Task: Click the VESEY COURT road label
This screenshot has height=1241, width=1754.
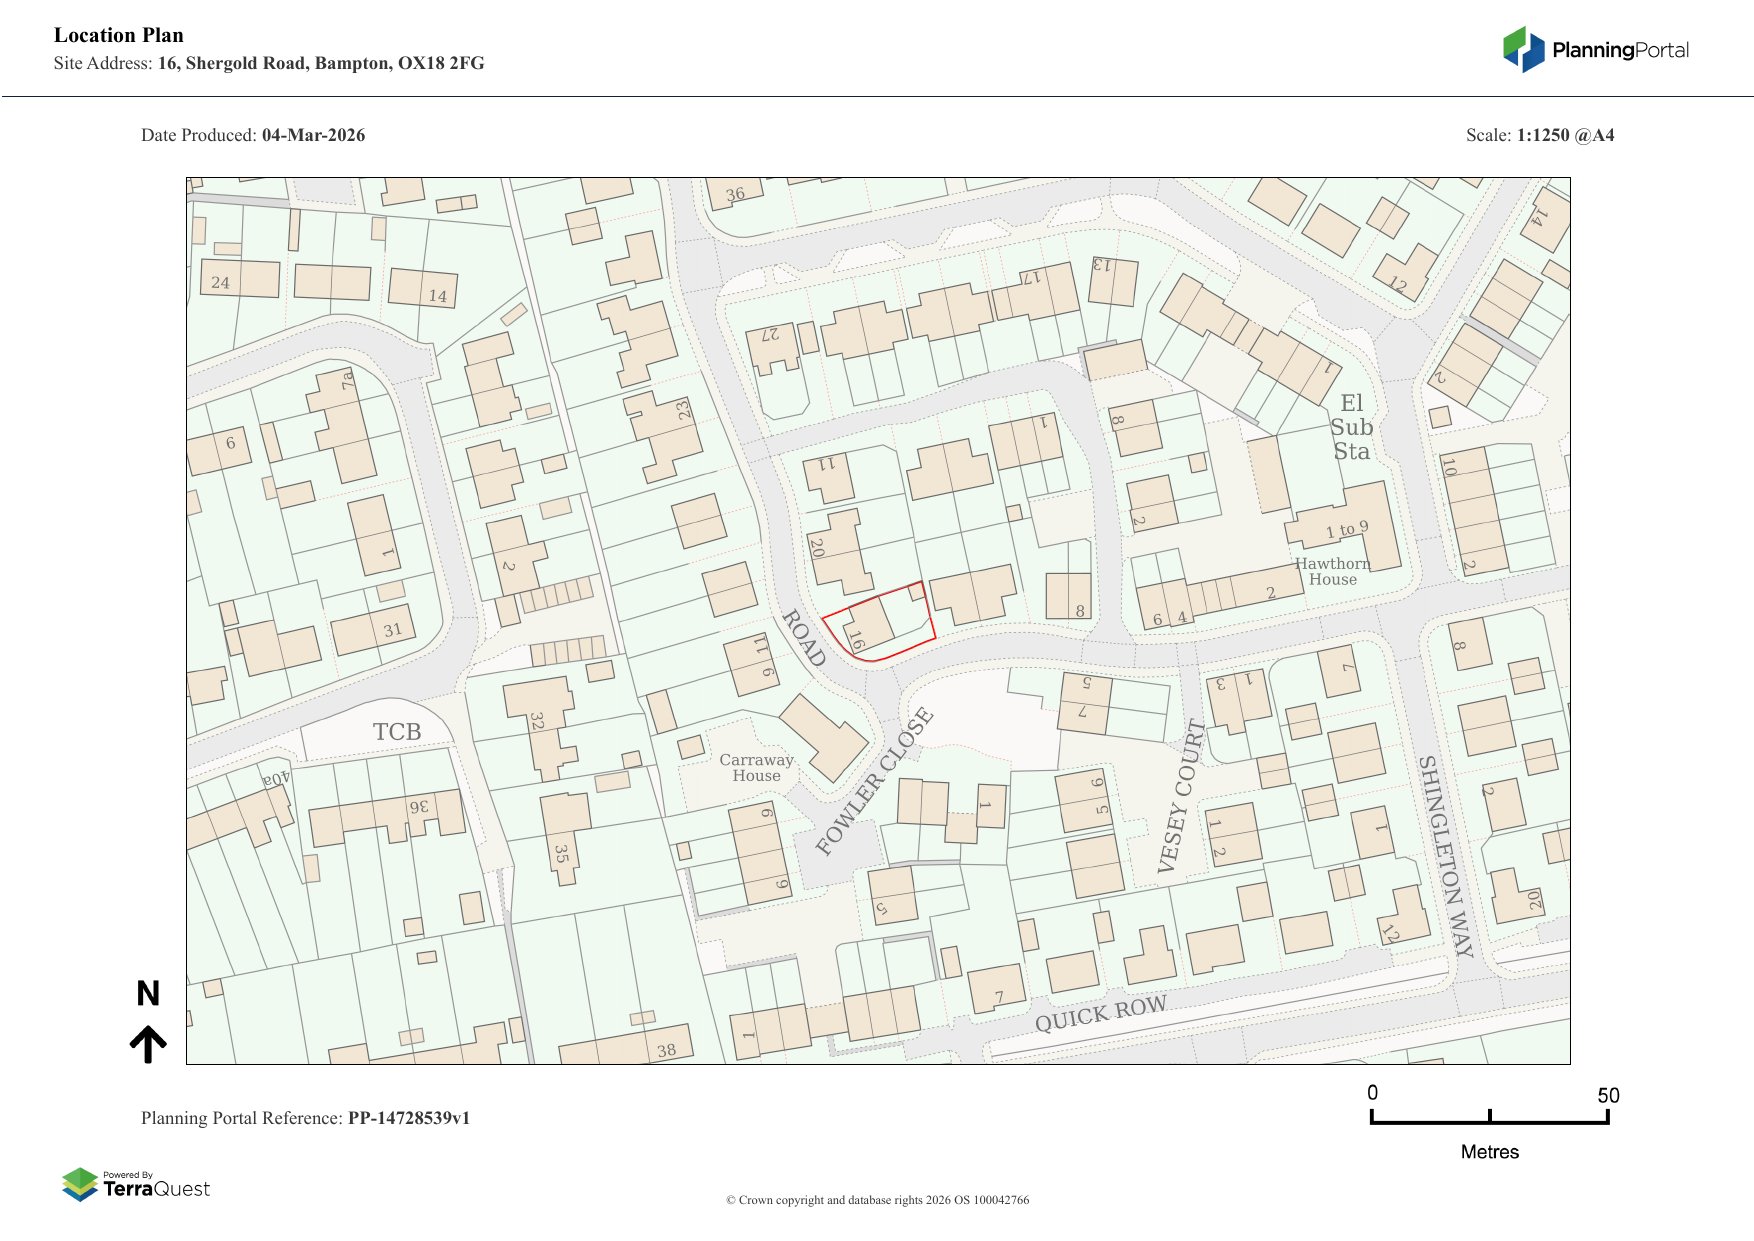Action: pos(1181,796)
